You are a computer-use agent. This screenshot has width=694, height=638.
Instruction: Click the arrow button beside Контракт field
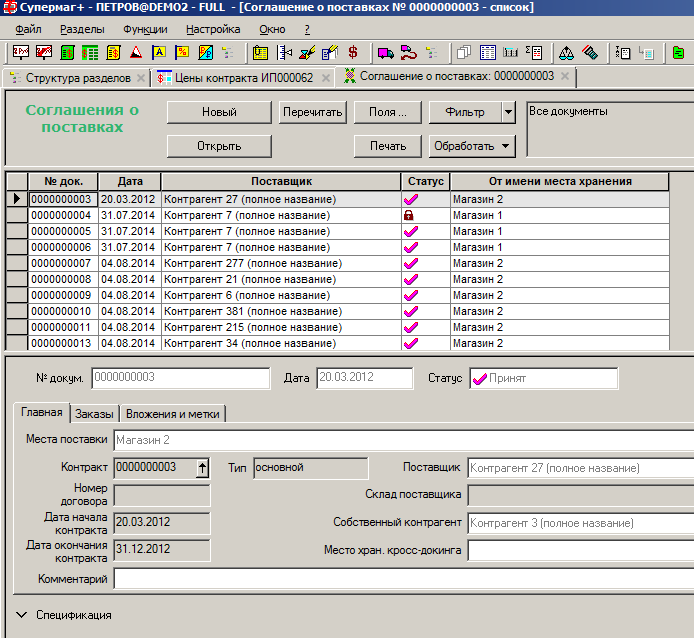(x=202, y=468)
